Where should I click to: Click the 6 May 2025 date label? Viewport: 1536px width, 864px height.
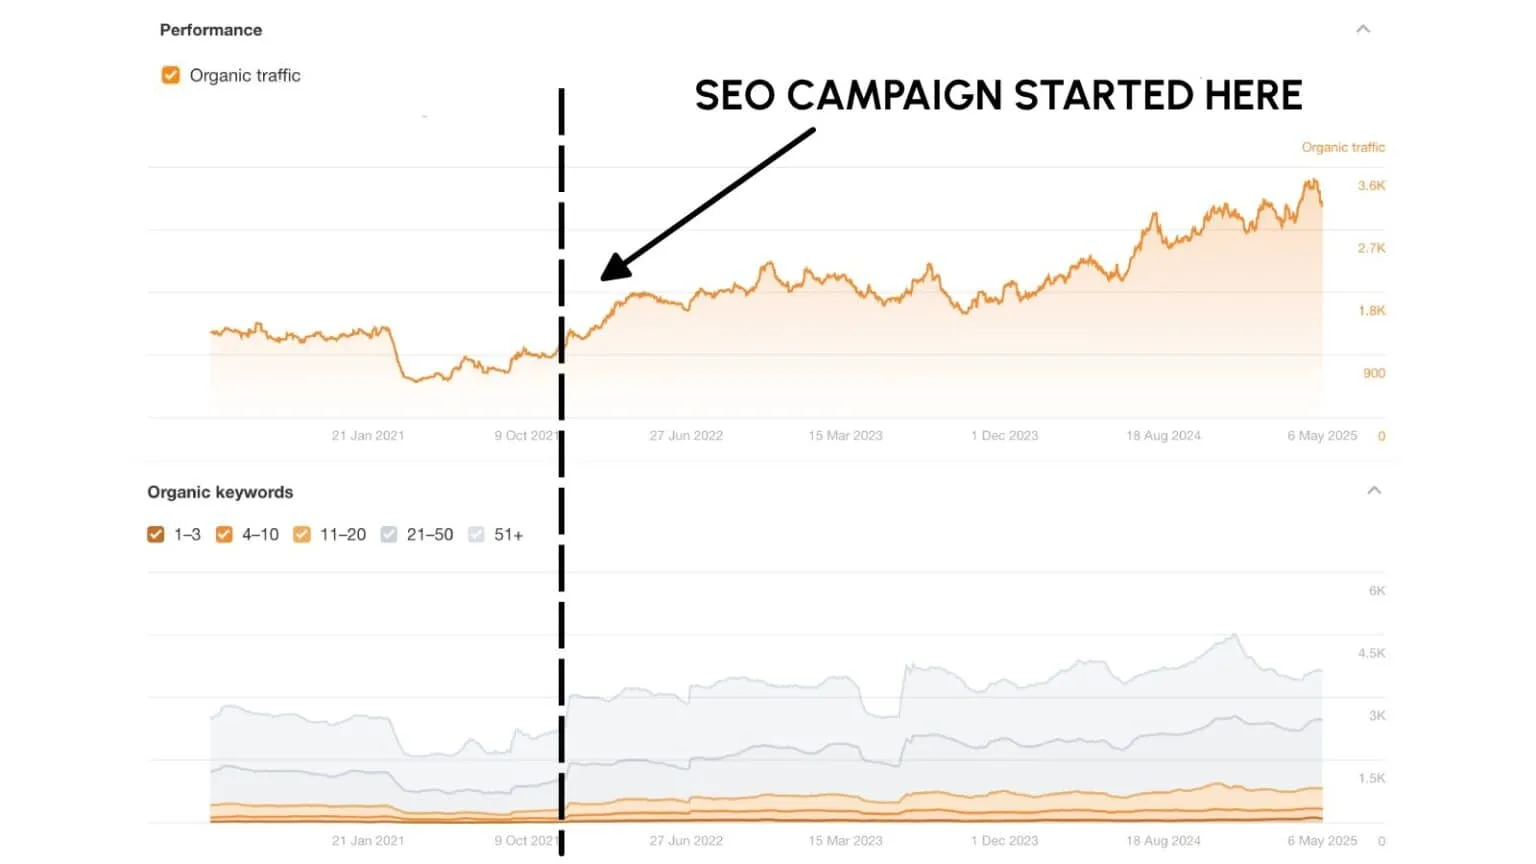1322,435
